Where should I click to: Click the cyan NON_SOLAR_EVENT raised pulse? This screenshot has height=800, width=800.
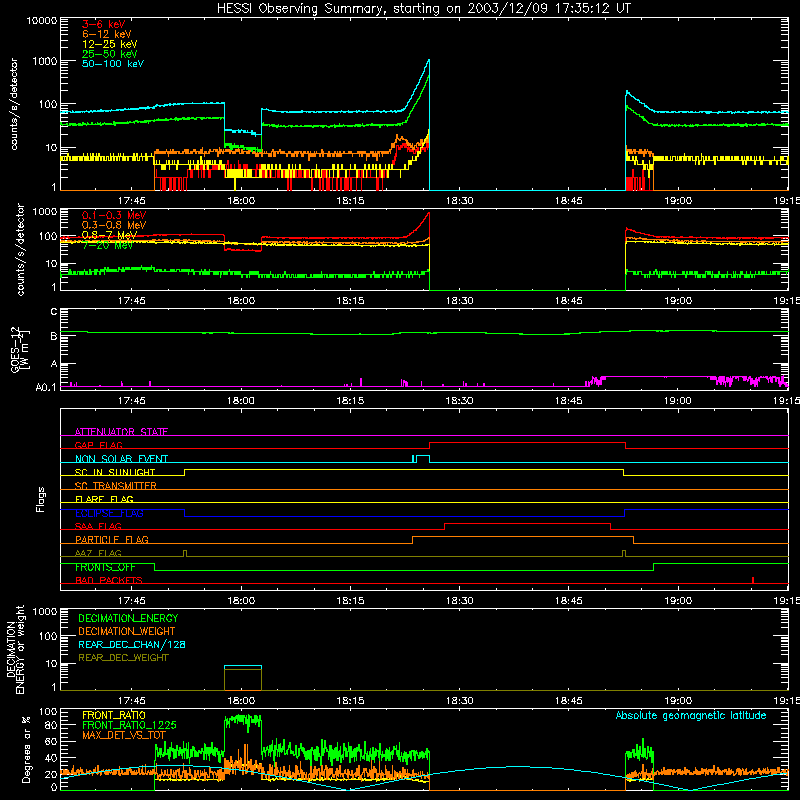point(423,458)
